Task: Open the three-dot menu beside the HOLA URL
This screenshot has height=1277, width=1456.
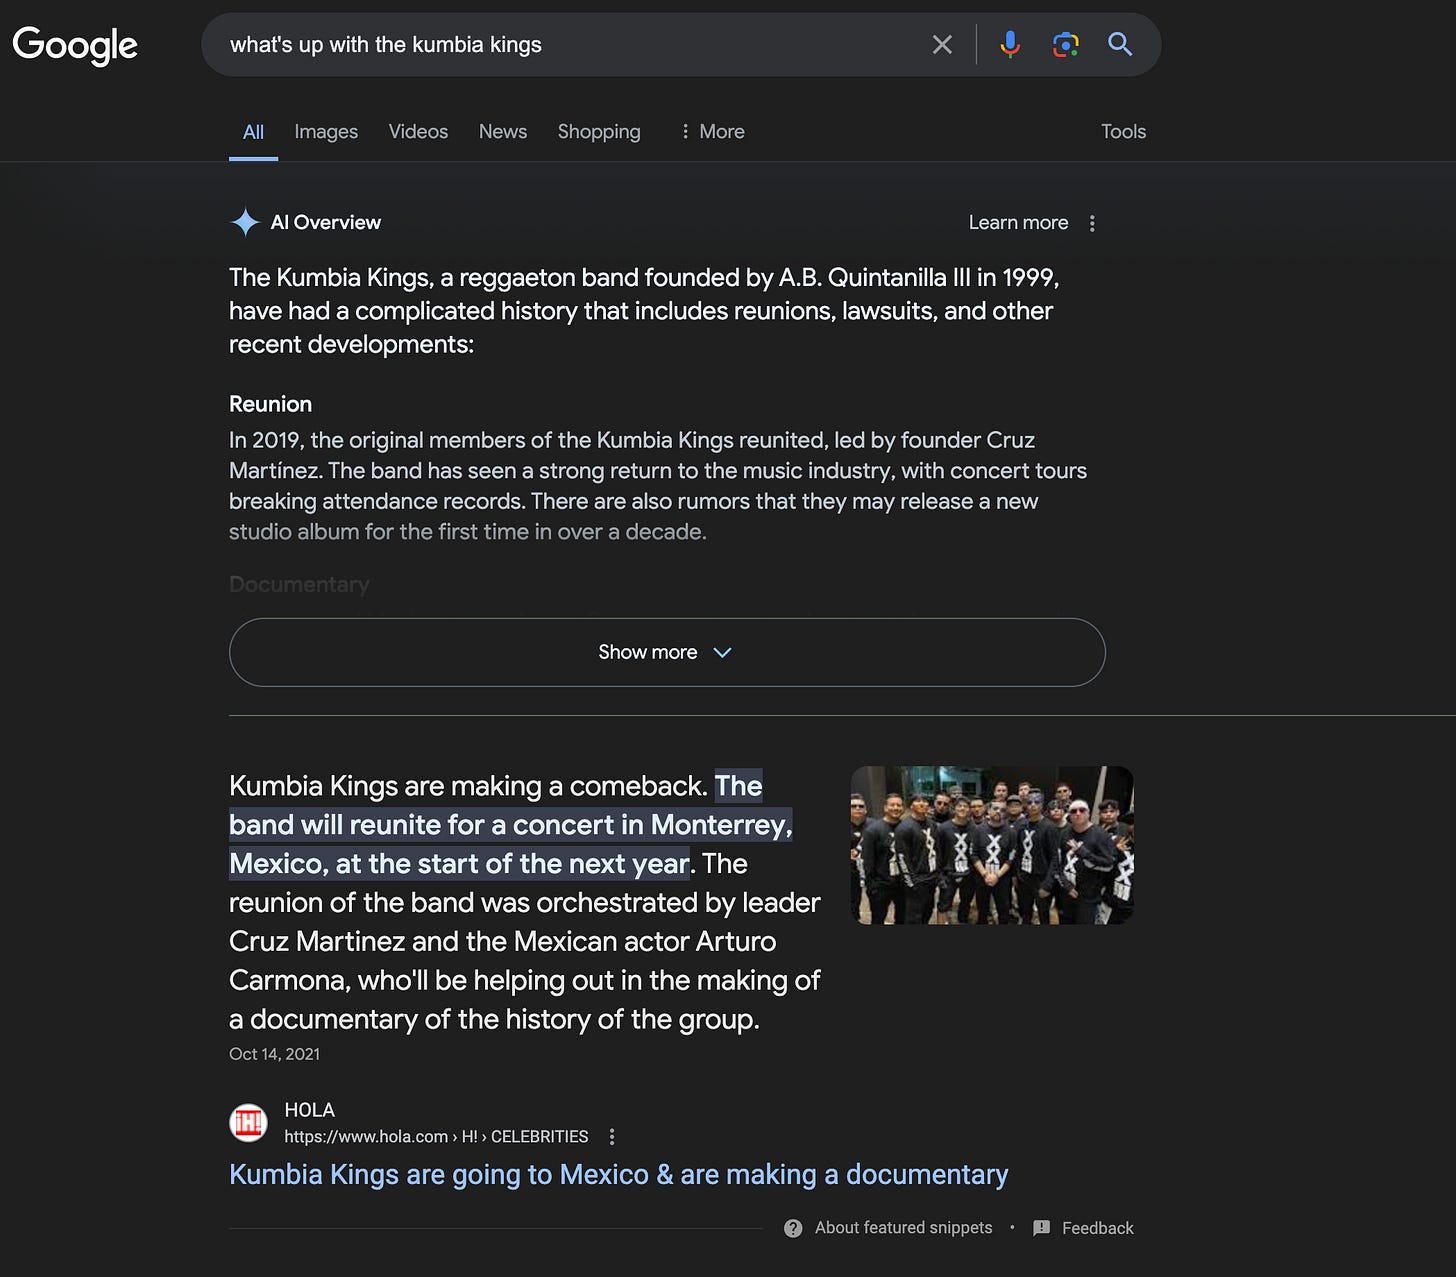Action: pyautogui.click(x=612, y=1137)
